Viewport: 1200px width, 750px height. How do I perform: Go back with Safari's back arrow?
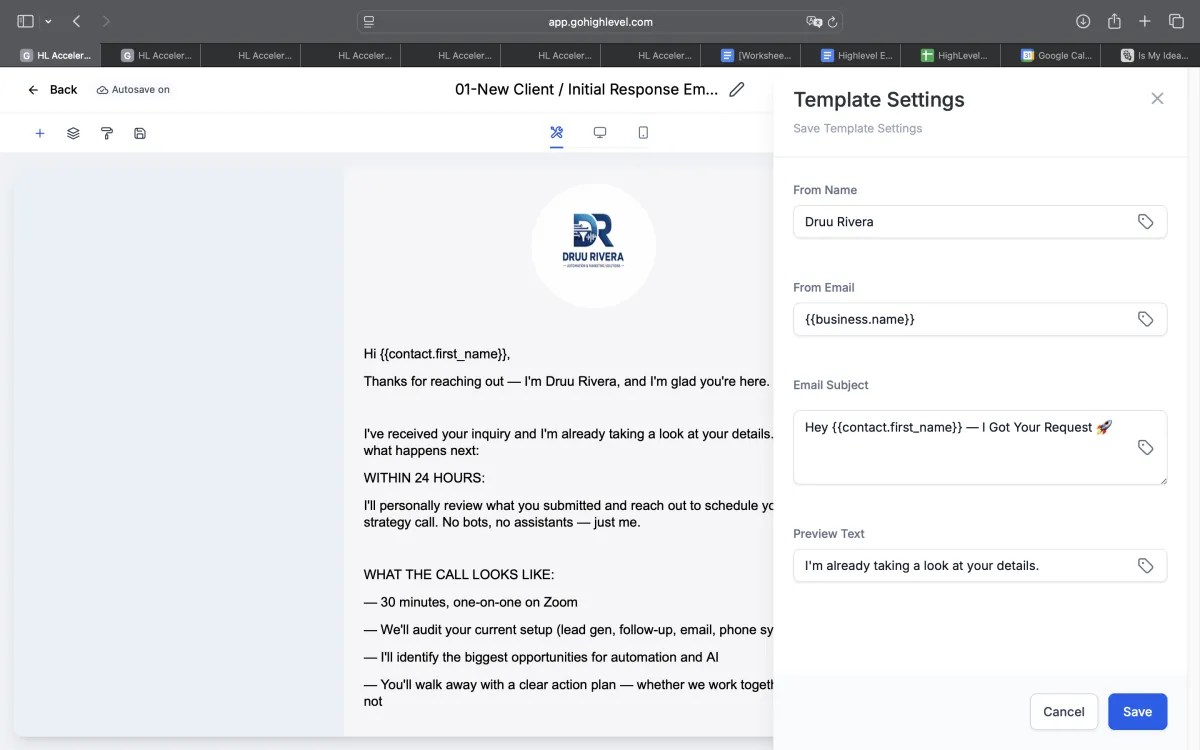point(76,21)
